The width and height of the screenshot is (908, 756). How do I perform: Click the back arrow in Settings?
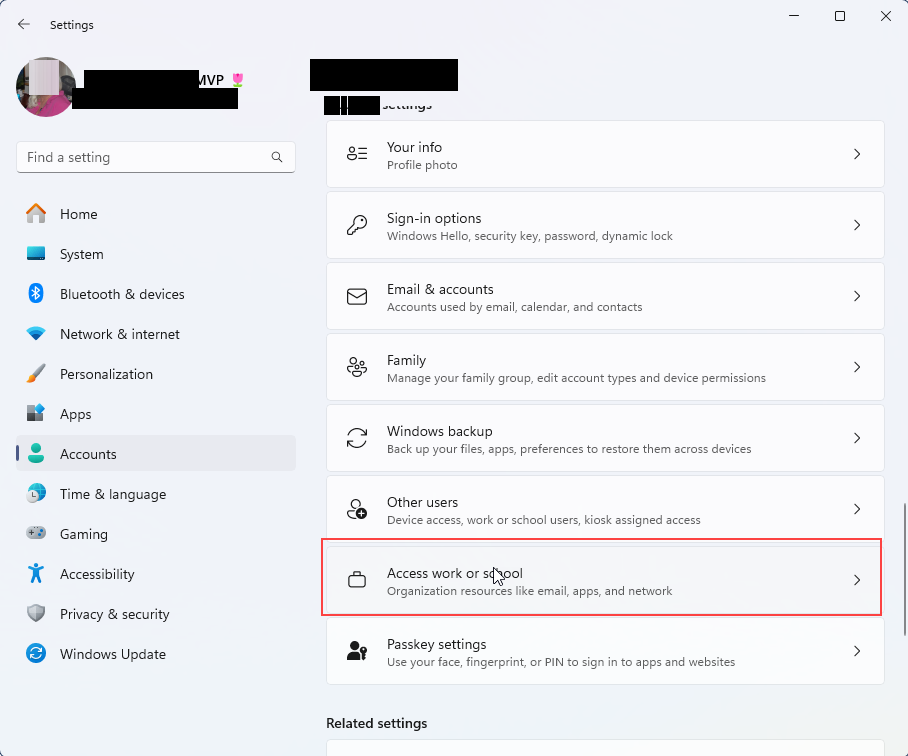point(23,24)
